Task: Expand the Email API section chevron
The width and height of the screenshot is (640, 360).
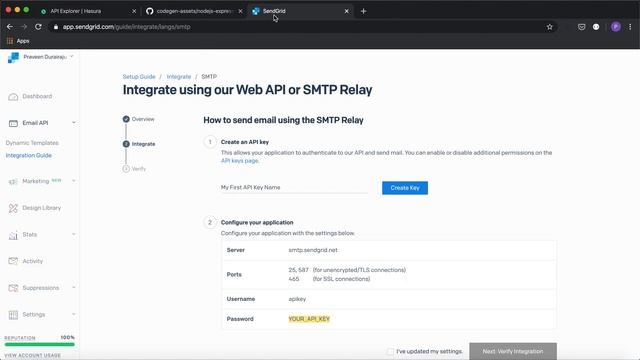Action: point(73,123)
